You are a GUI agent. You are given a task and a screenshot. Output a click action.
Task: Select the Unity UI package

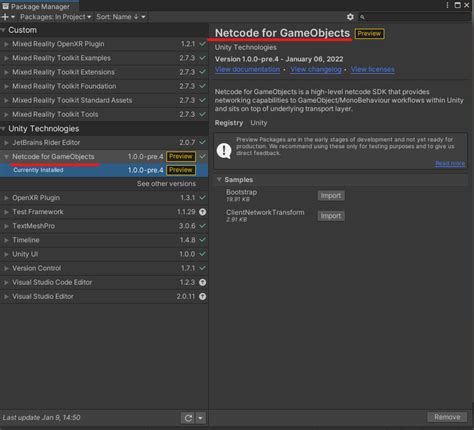coord(104,254)
